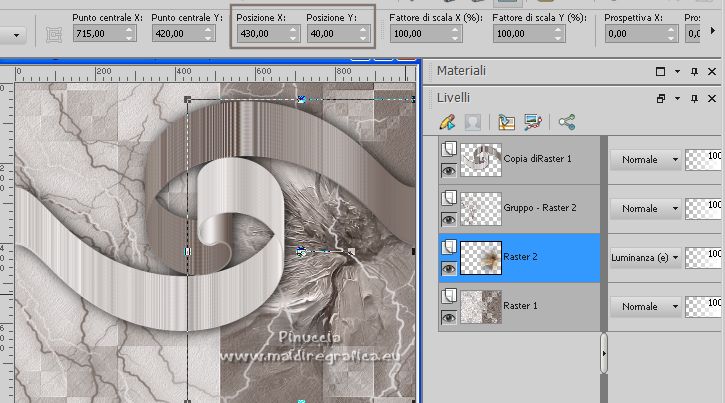Click the monitor image icon in the Livelli toolbar
Viewport: 725px width, 403px height.
click(533, 122)
